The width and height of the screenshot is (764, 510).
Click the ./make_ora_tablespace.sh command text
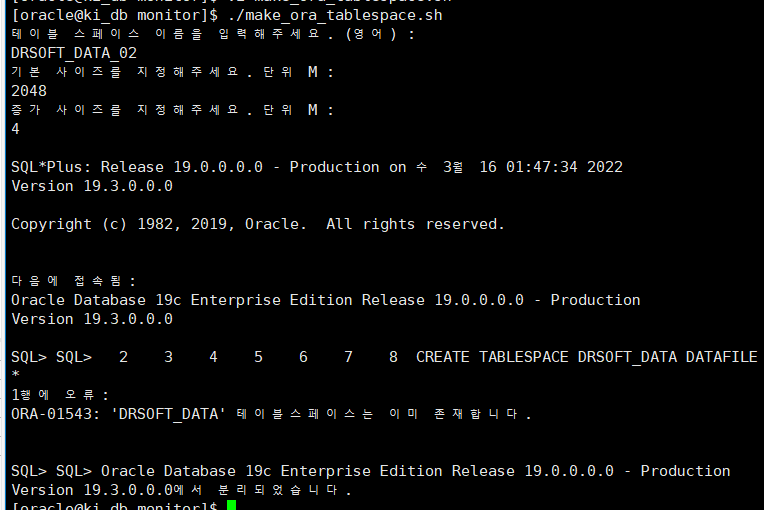coord(335,15)
